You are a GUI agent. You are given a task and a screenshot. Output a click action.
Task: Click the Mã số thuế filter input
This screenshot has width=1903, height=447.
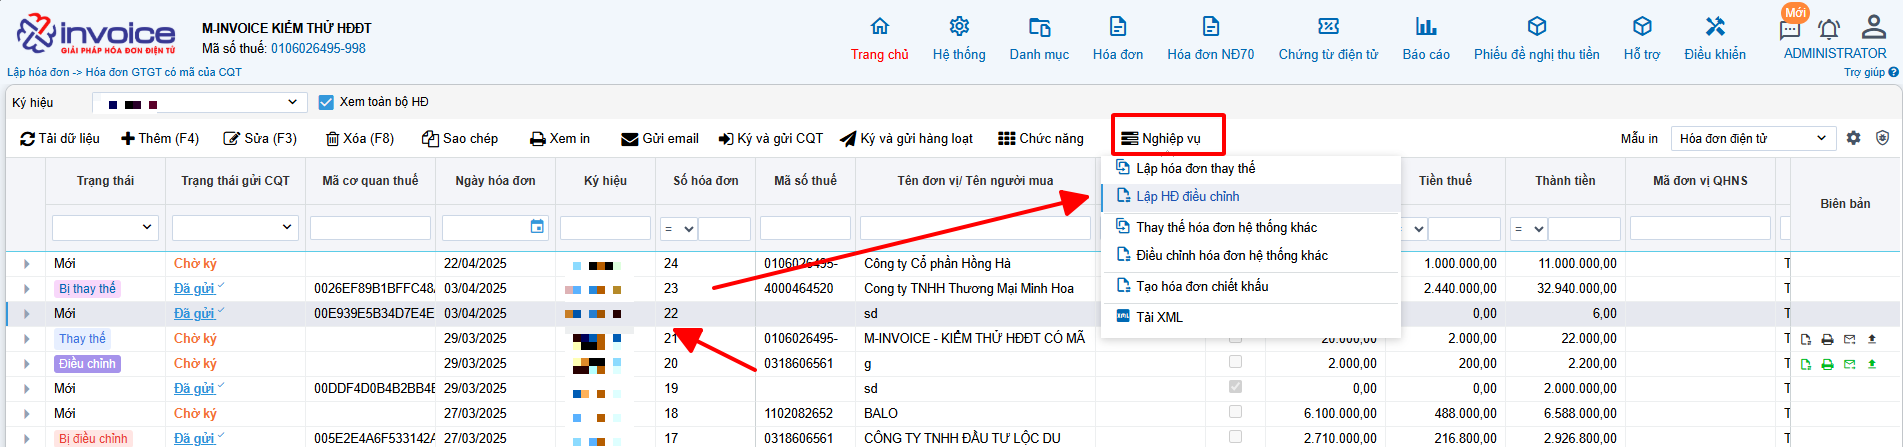tap(805, 229)
